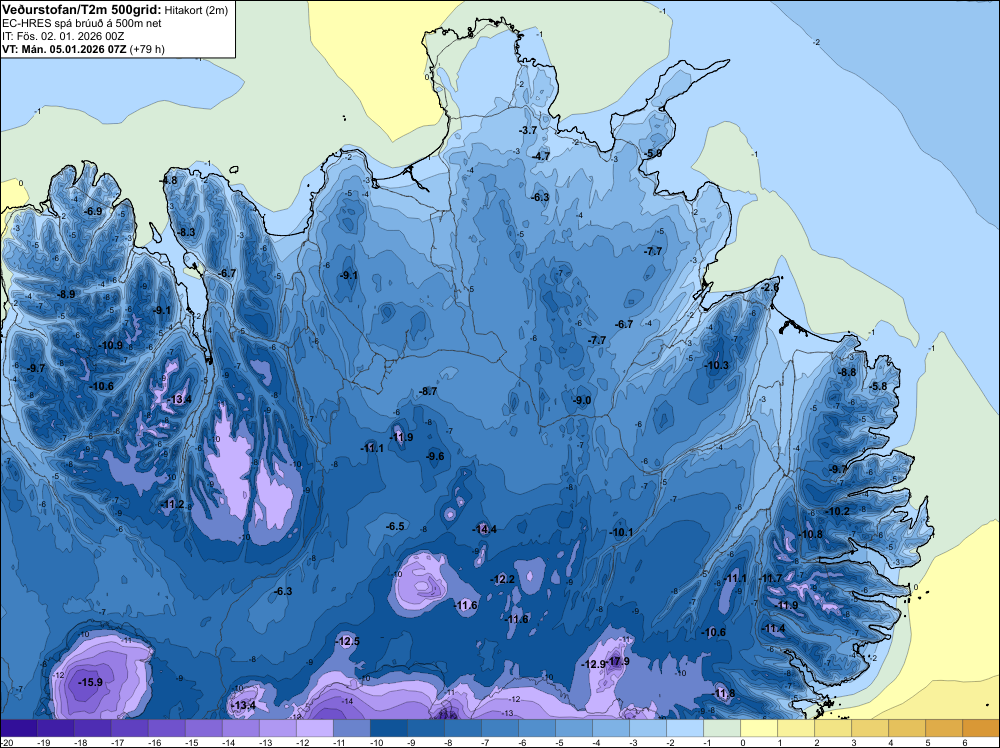Viewport: 1000px width, 748px height.
Task: Click the -10.3 temperature value on the map
Action: coord(716,365)
